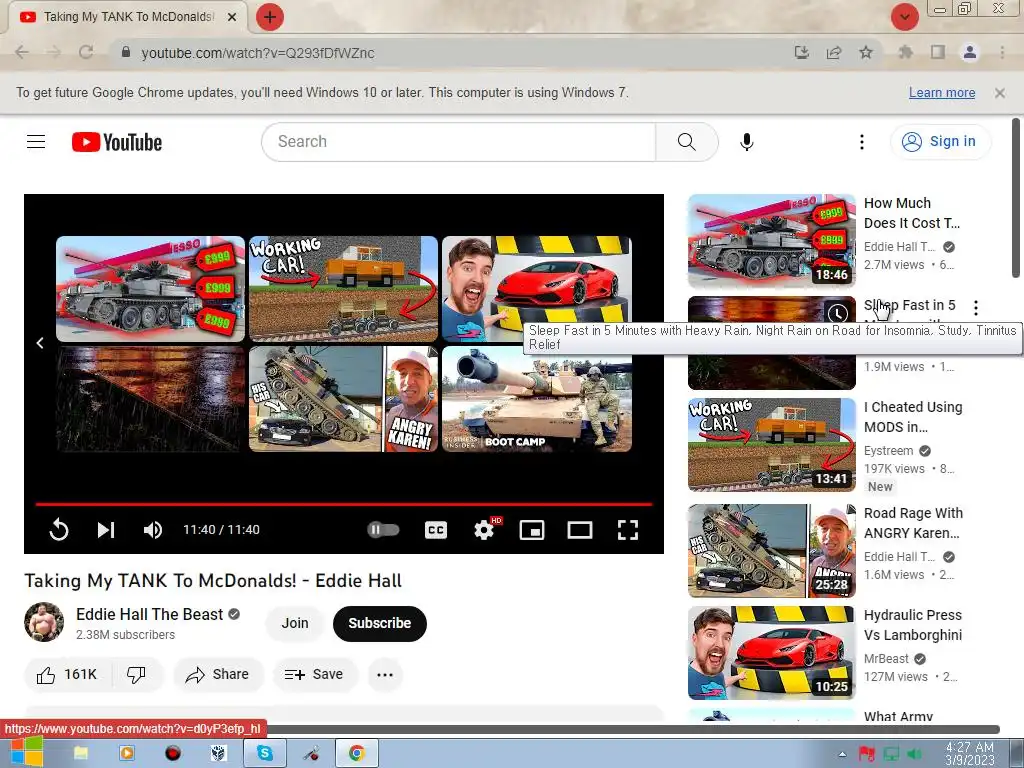Share the video
1024x768 pixels.
[218, 675]
